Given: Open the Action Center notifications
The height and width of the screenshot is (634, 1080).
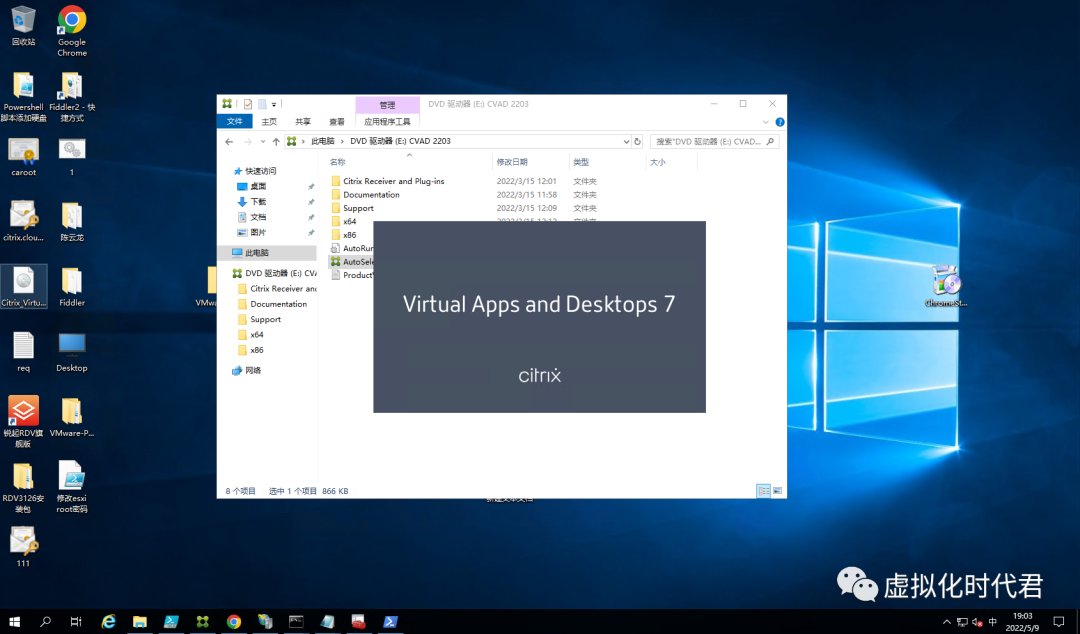Looking at the screenshot, I should point(1059,622).
